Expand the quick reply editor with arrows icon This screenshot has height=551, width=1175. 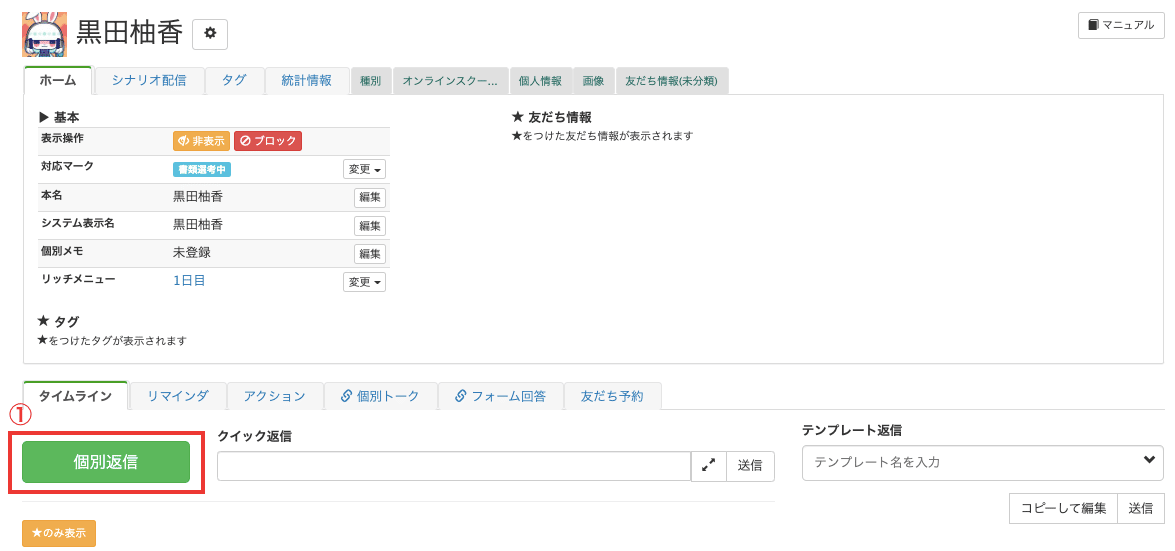click(x=708, y=466)
